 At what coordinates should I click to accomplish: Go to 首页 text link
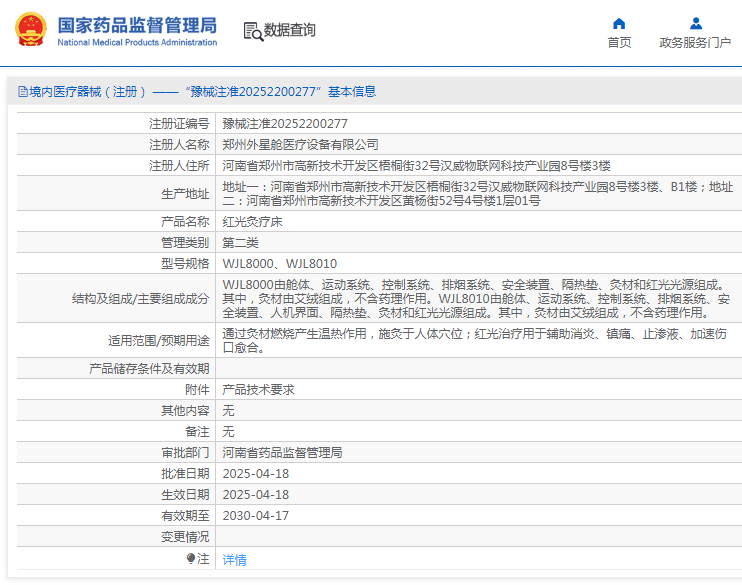click(619, 43)
